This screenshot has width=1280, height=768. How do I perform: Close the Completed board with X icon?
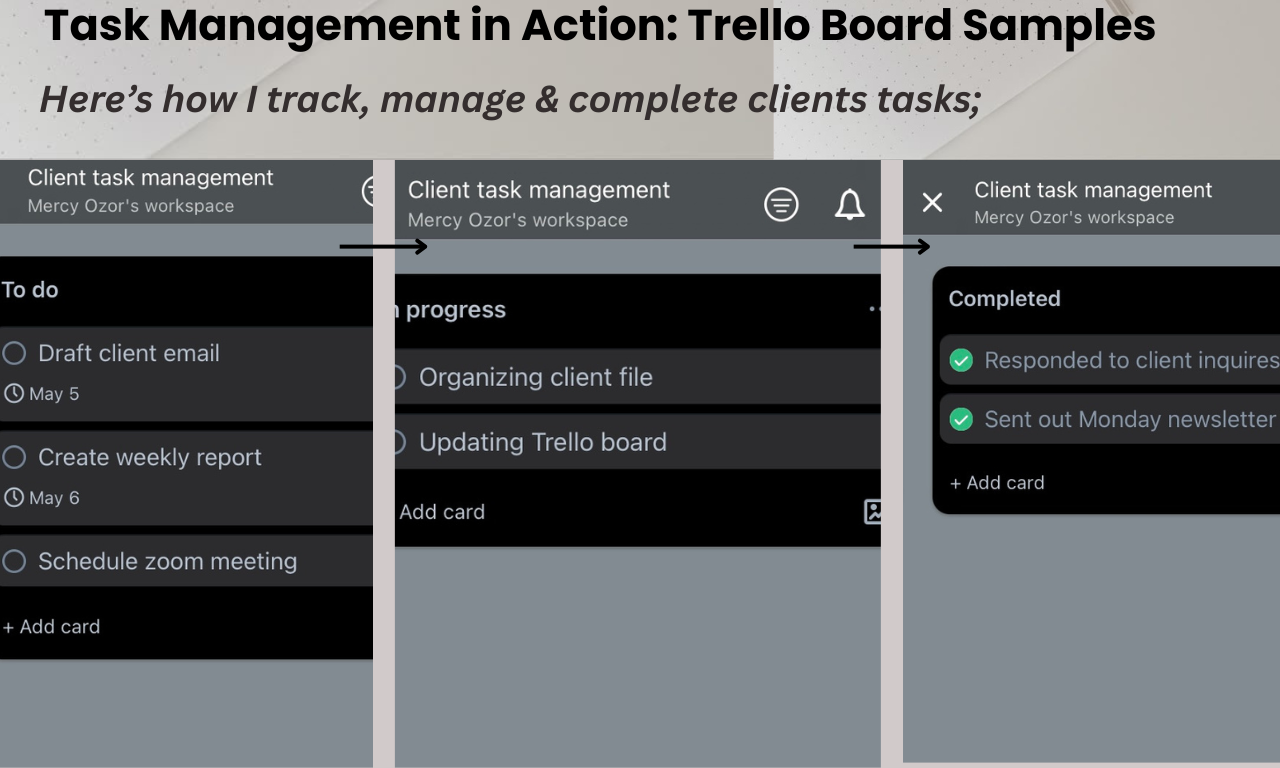click(x=932, y=203)
